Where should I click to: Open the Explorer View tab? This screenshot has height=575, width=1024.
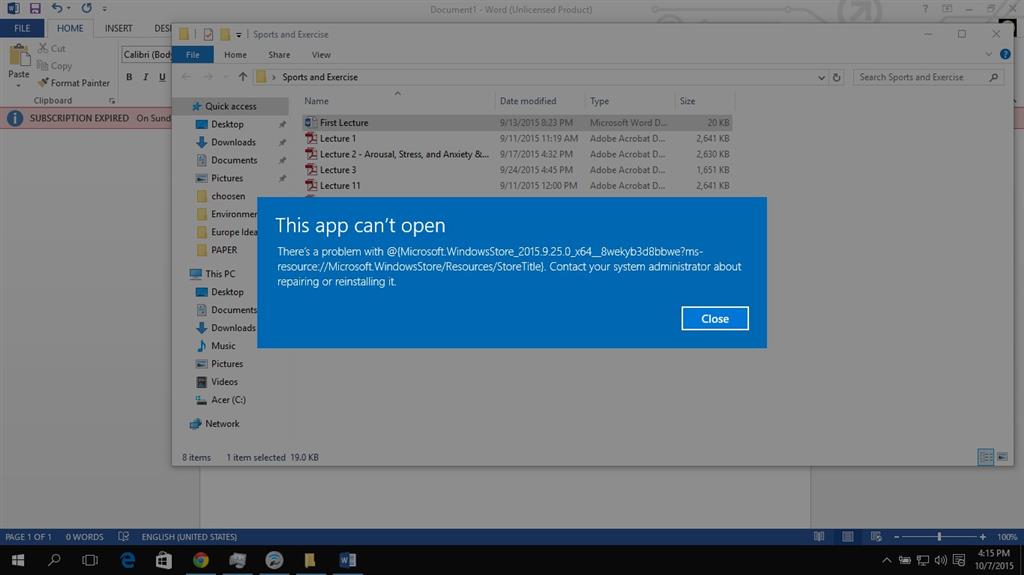coord(321,55)
